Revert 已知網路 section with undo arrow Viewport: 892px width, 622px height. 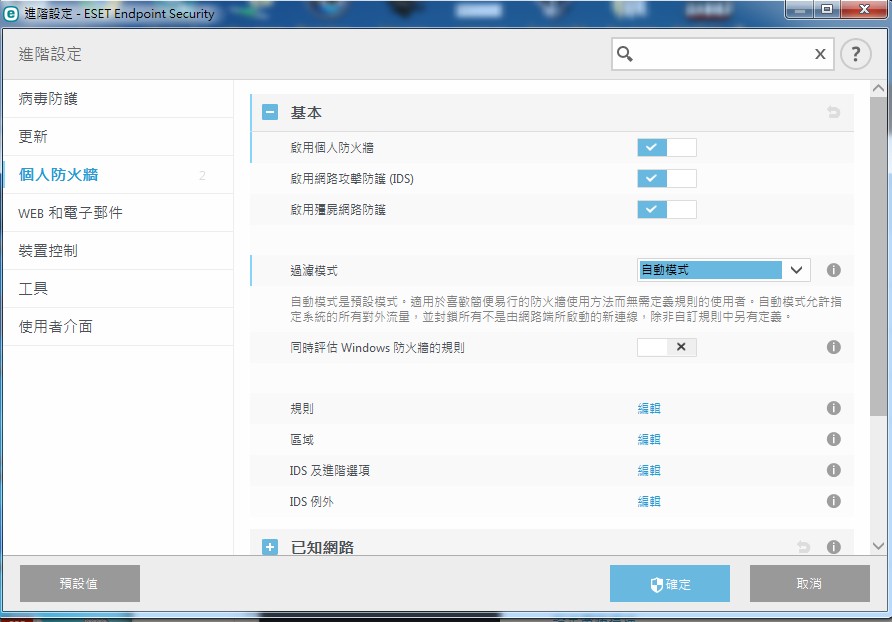(x=803, y=547)
